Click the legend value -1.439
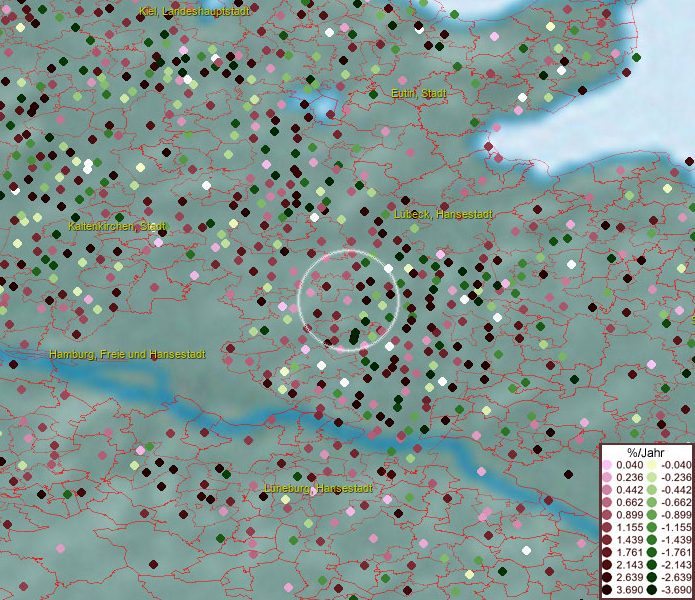 tap(676, 540)
